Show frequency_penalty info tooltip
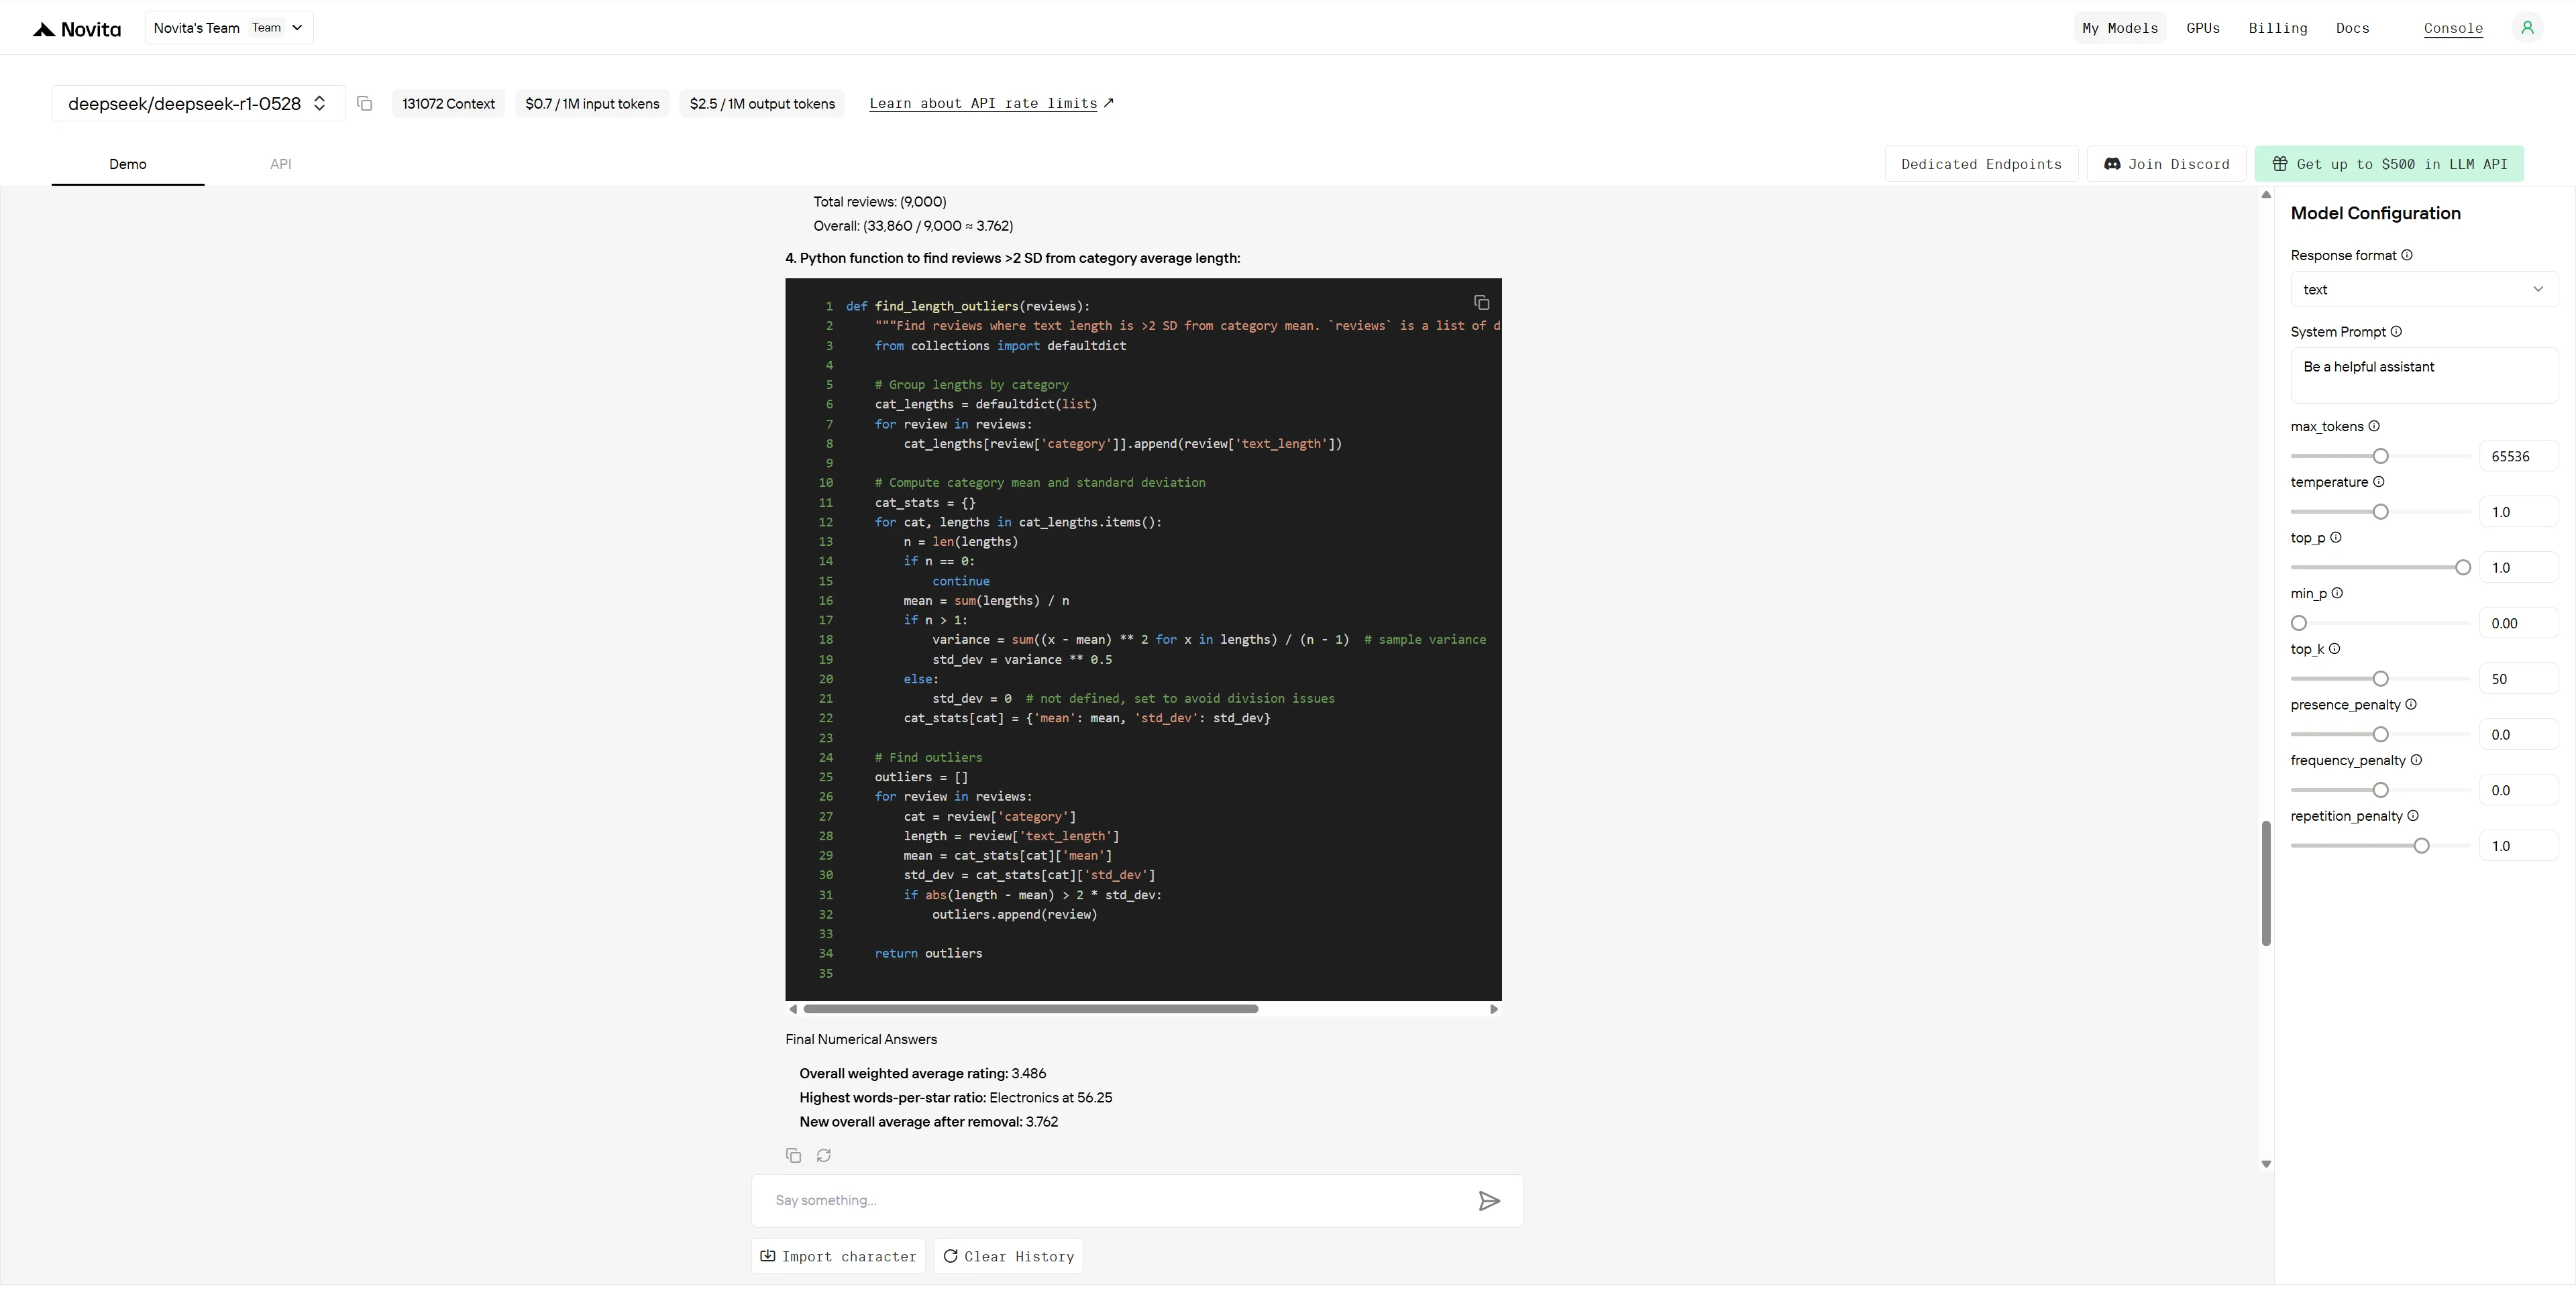 click(x=2416, y=760)
